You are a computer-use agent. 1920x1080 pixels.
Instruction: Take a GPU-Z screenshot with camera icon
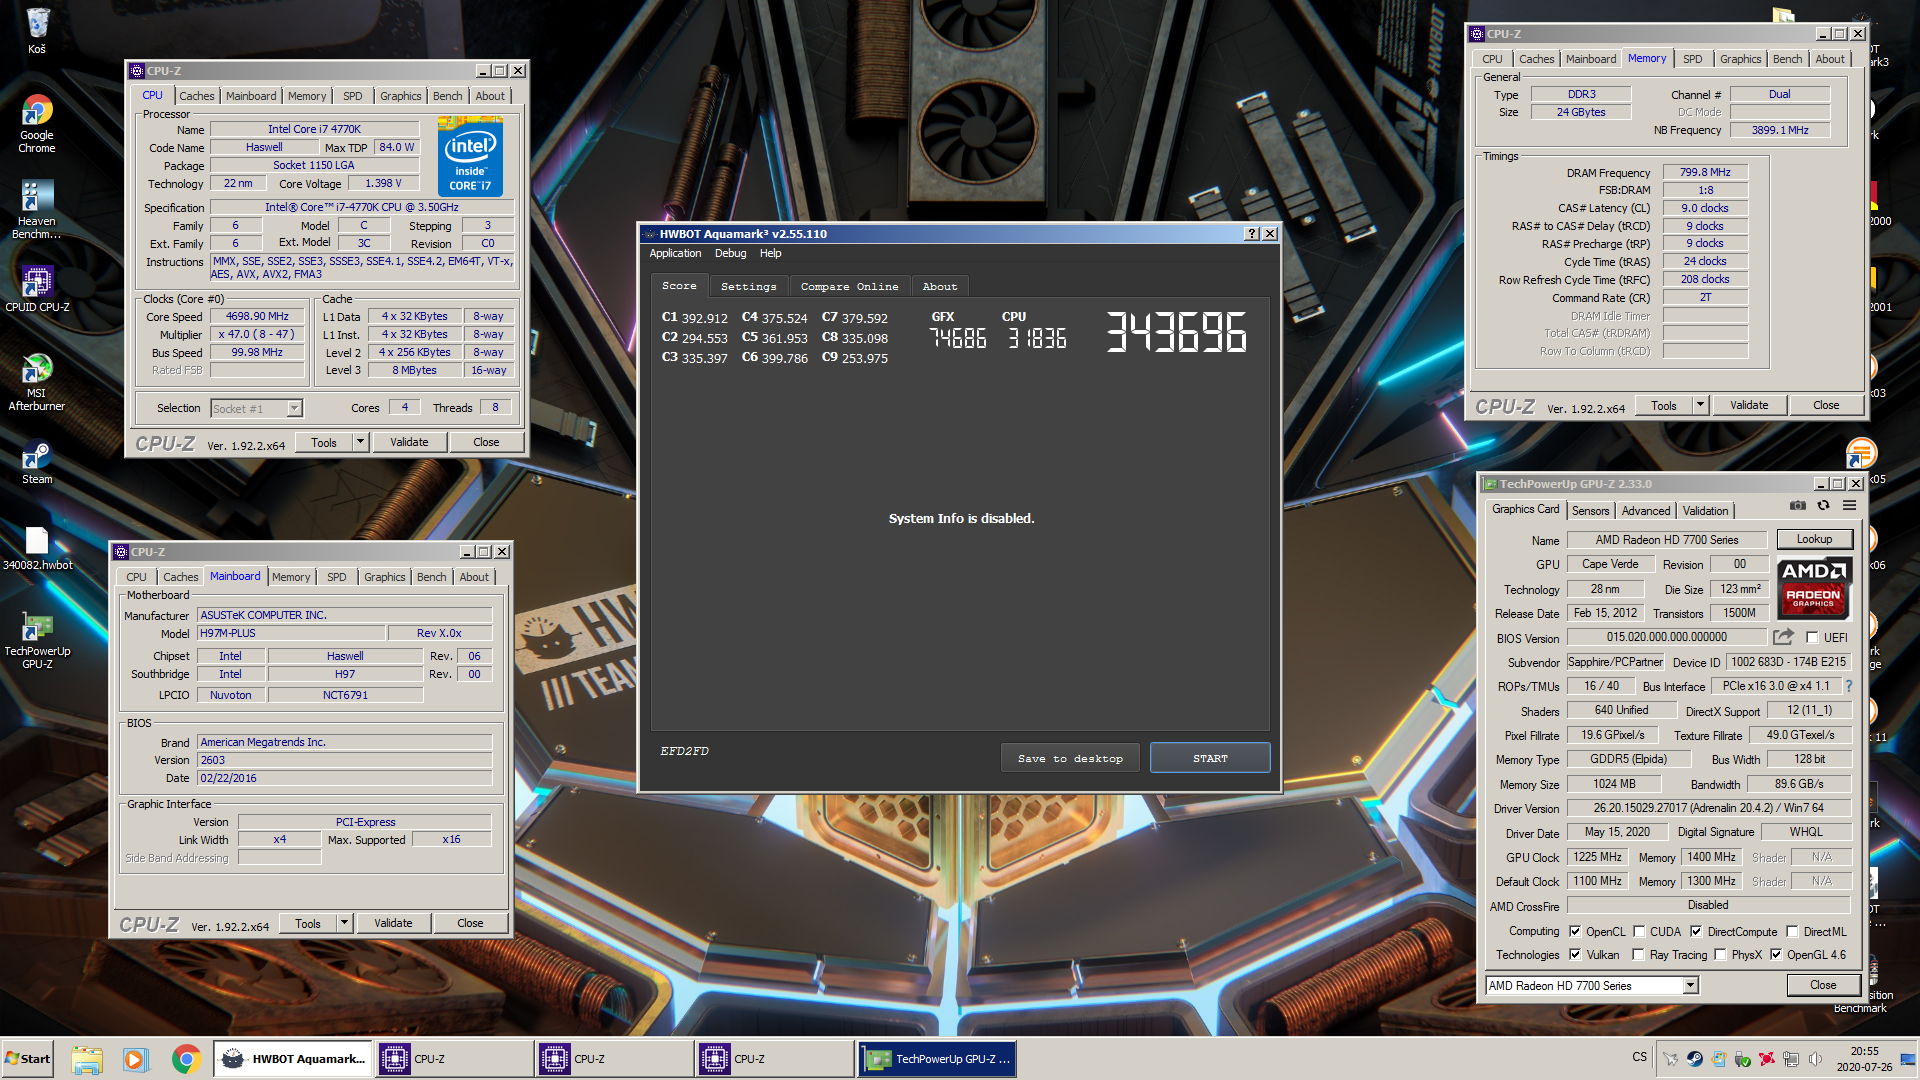(x=1798, y=506)
